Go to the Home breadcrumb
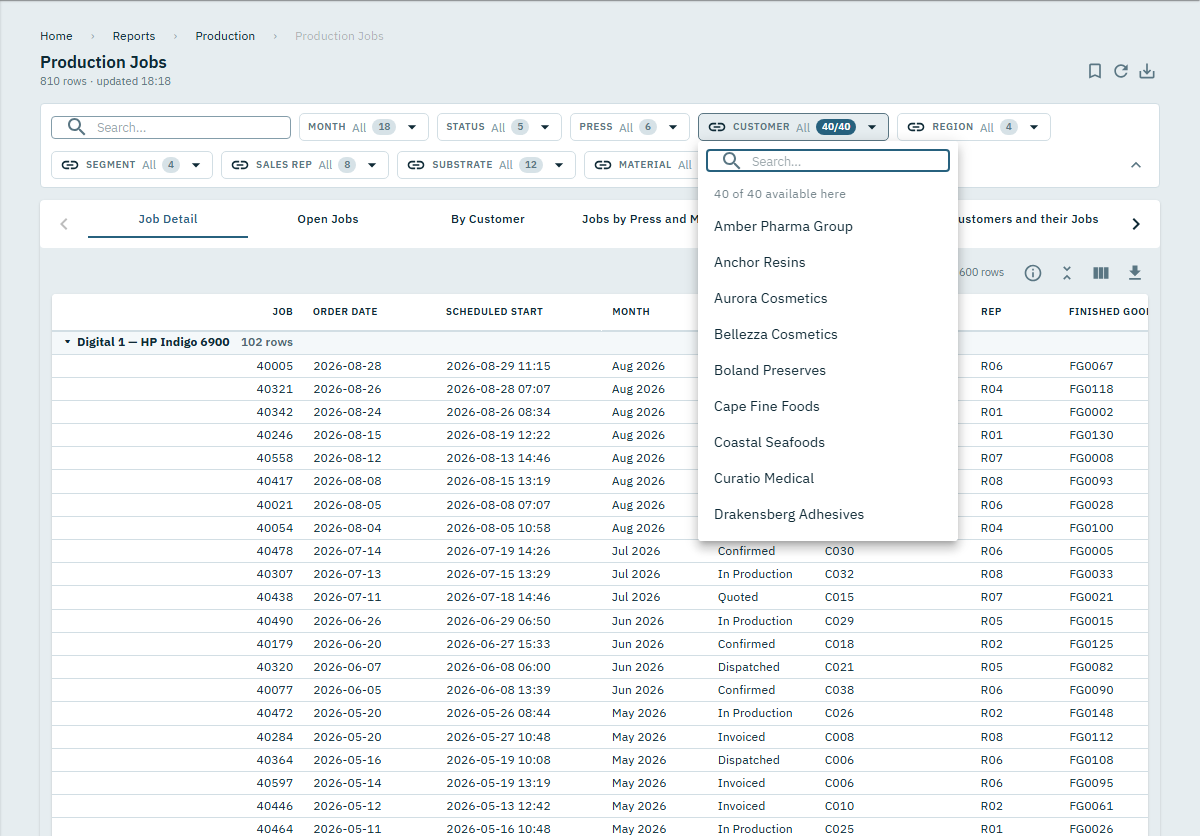Image resolution: width=1200 pixels, height=836 pixels. 56,36
